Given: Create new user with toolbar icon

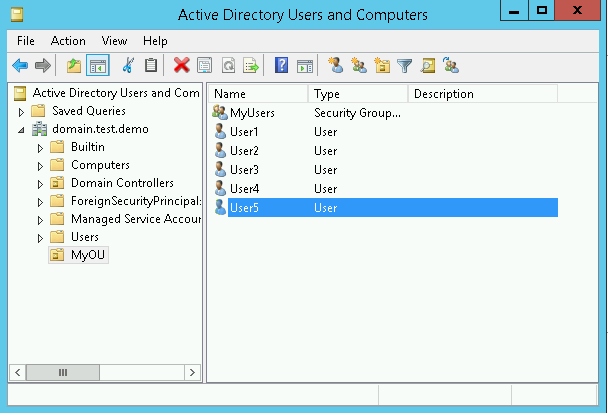Looking at the screenshot, I should pos(336,65).
